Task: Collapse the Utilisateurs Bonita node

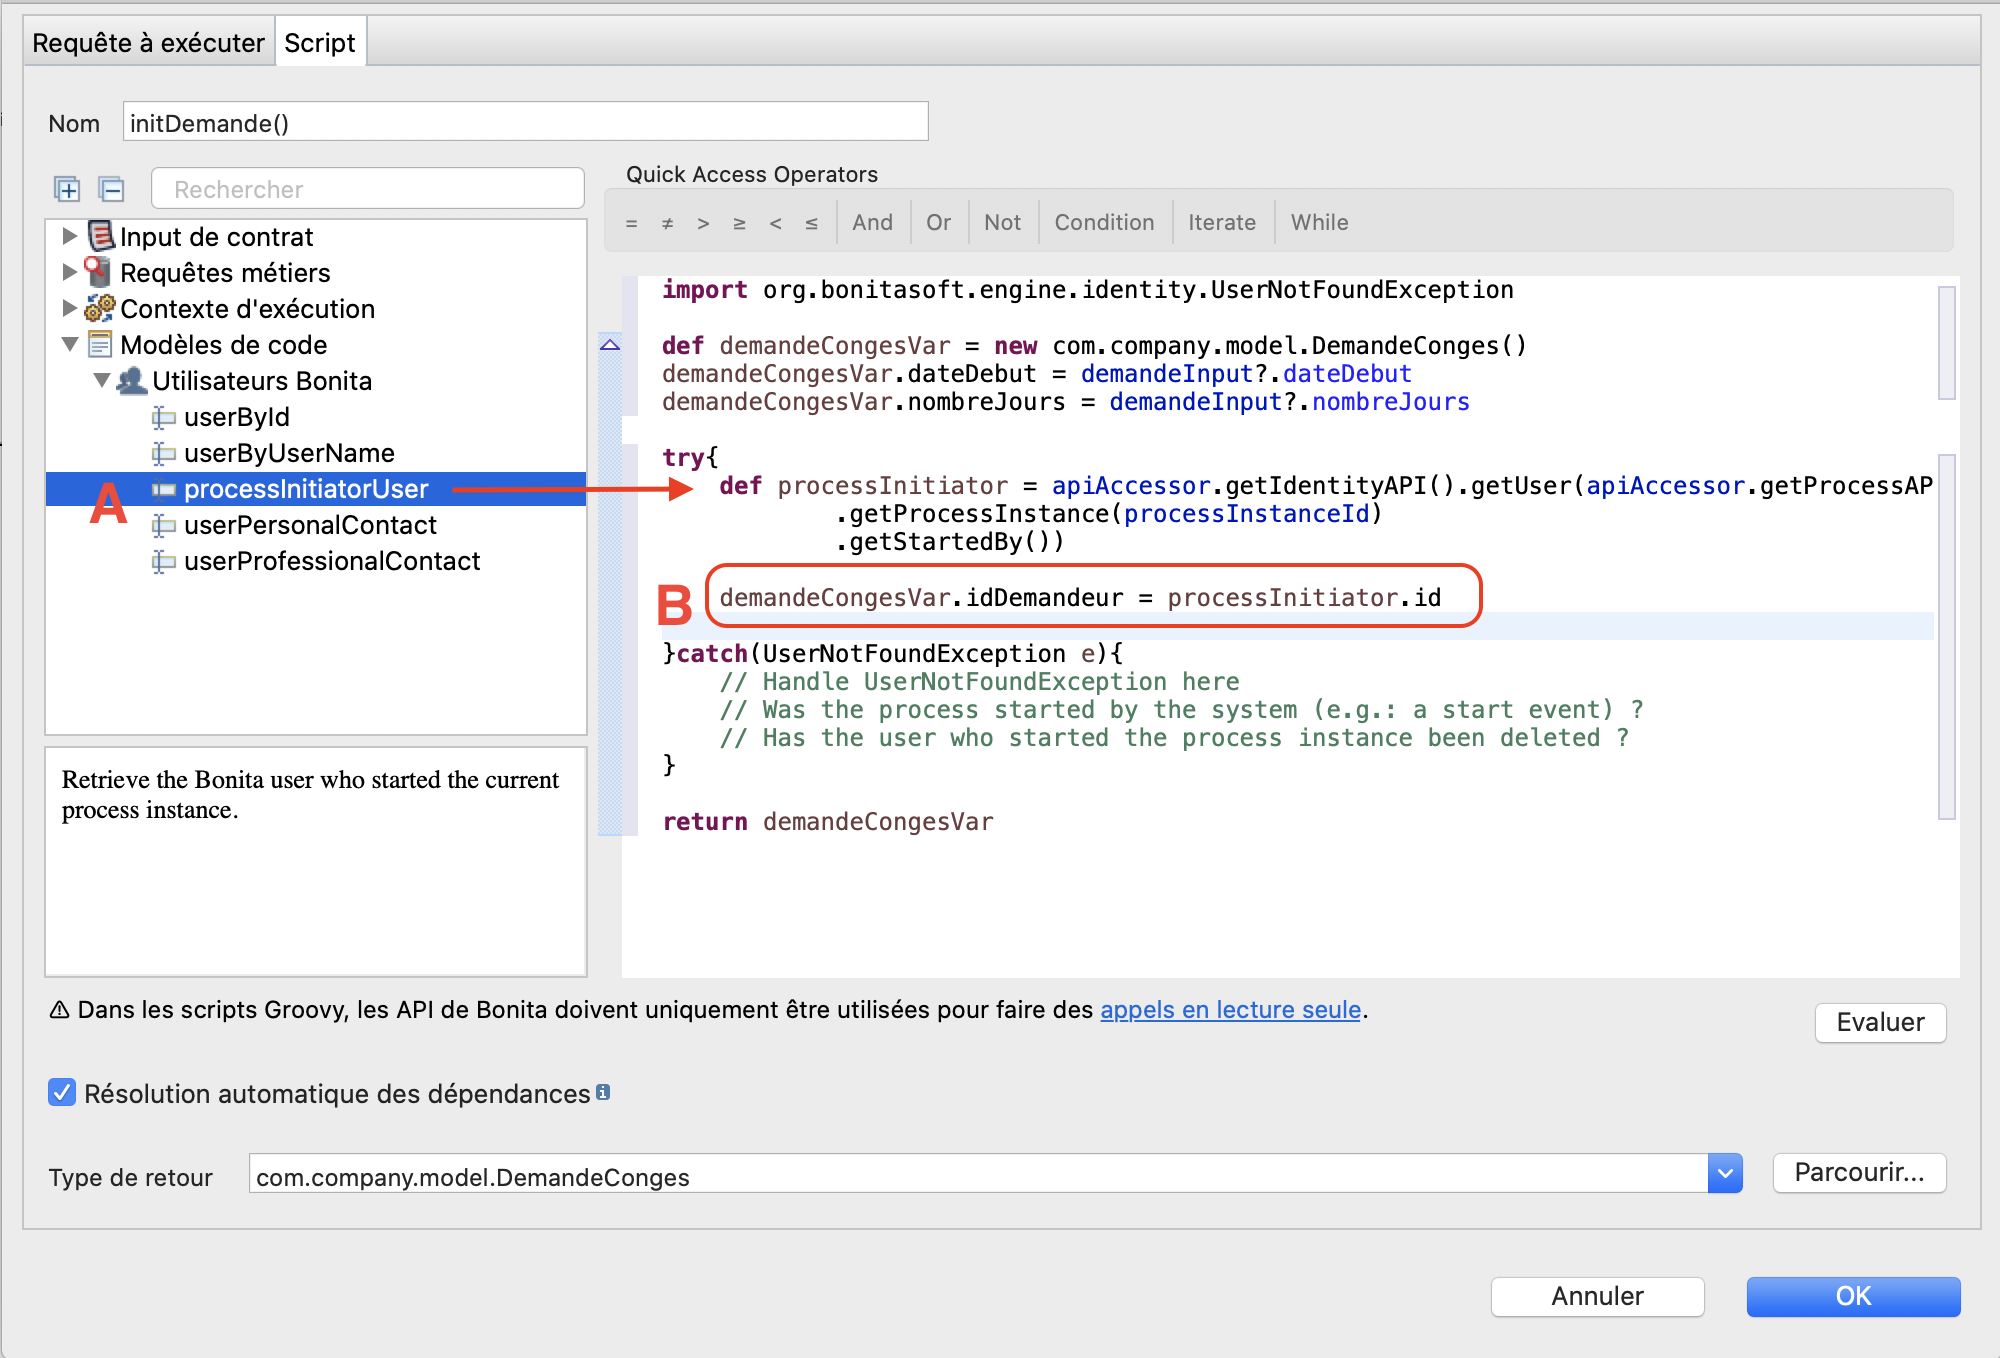Action: [102, 380]
